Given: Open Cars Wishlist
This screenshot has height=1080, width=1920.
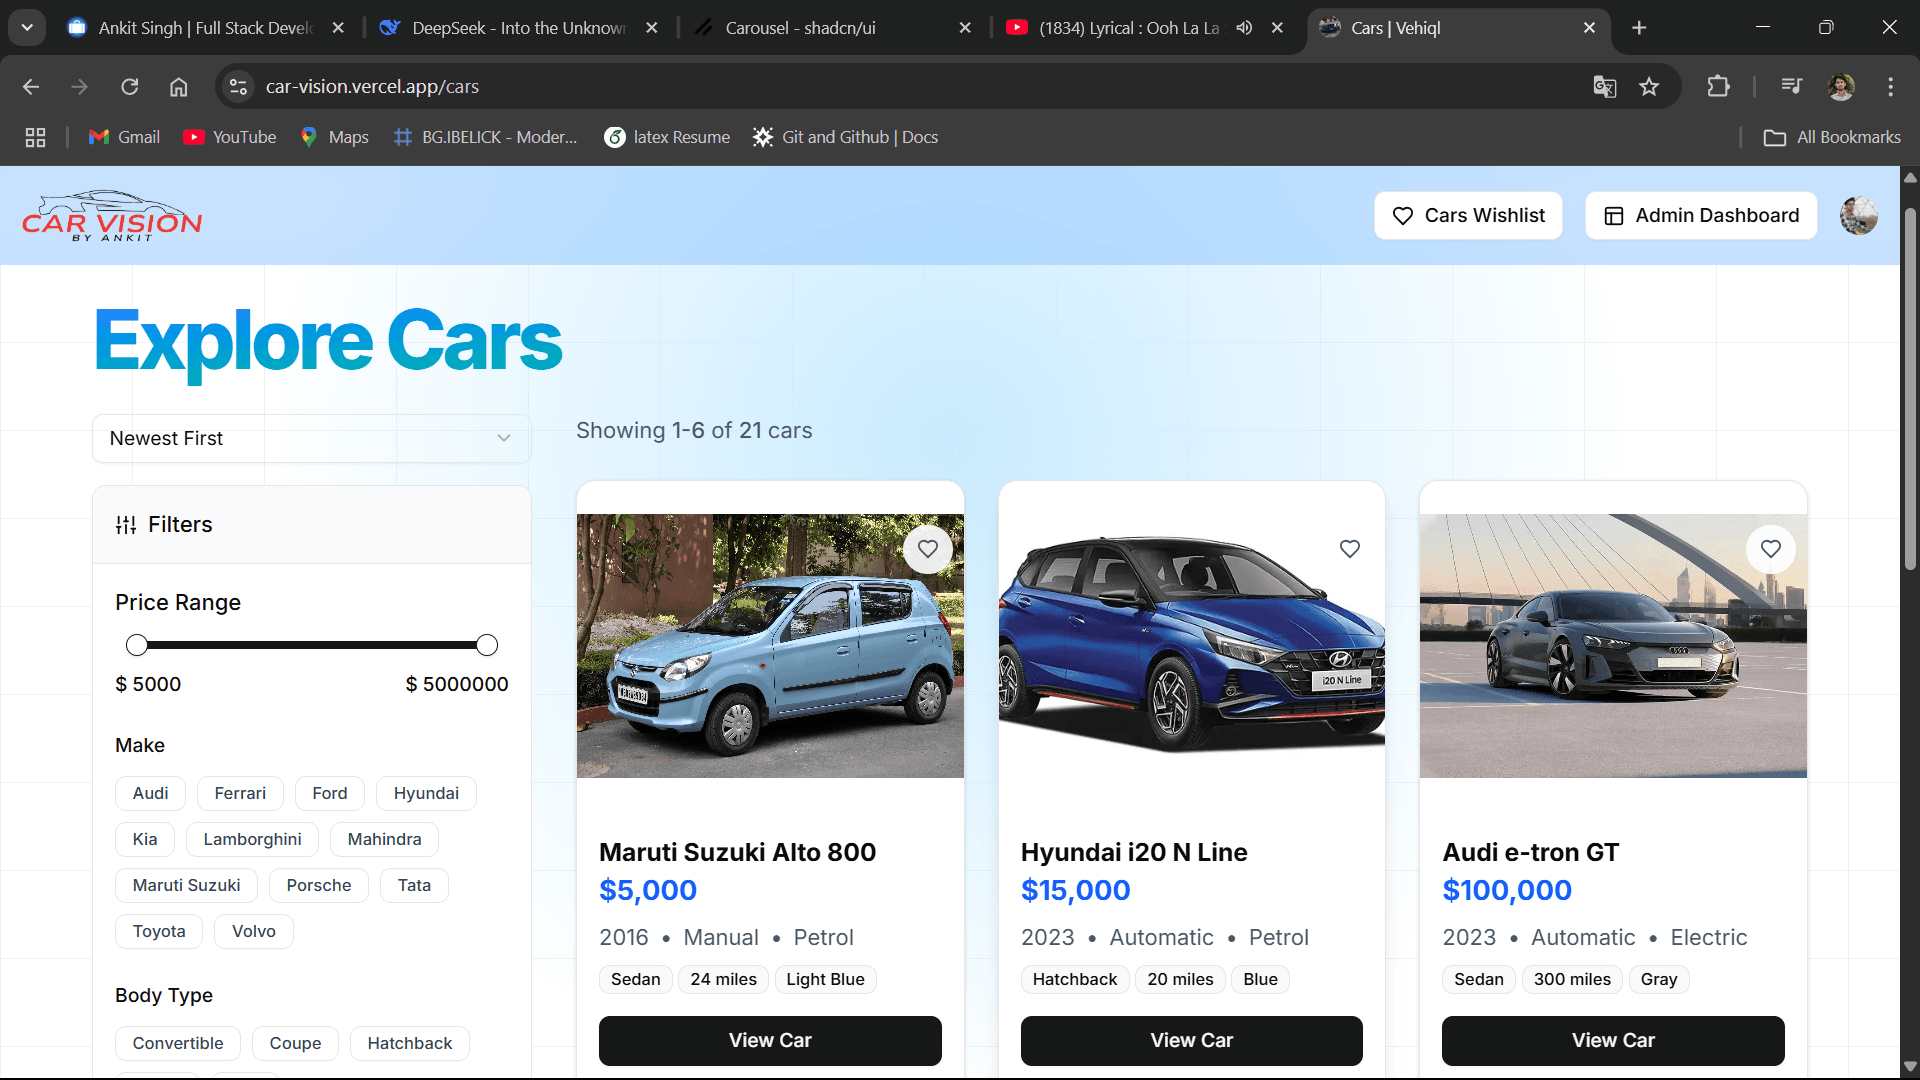Looking at the screenshot, I should point(1468,216).
